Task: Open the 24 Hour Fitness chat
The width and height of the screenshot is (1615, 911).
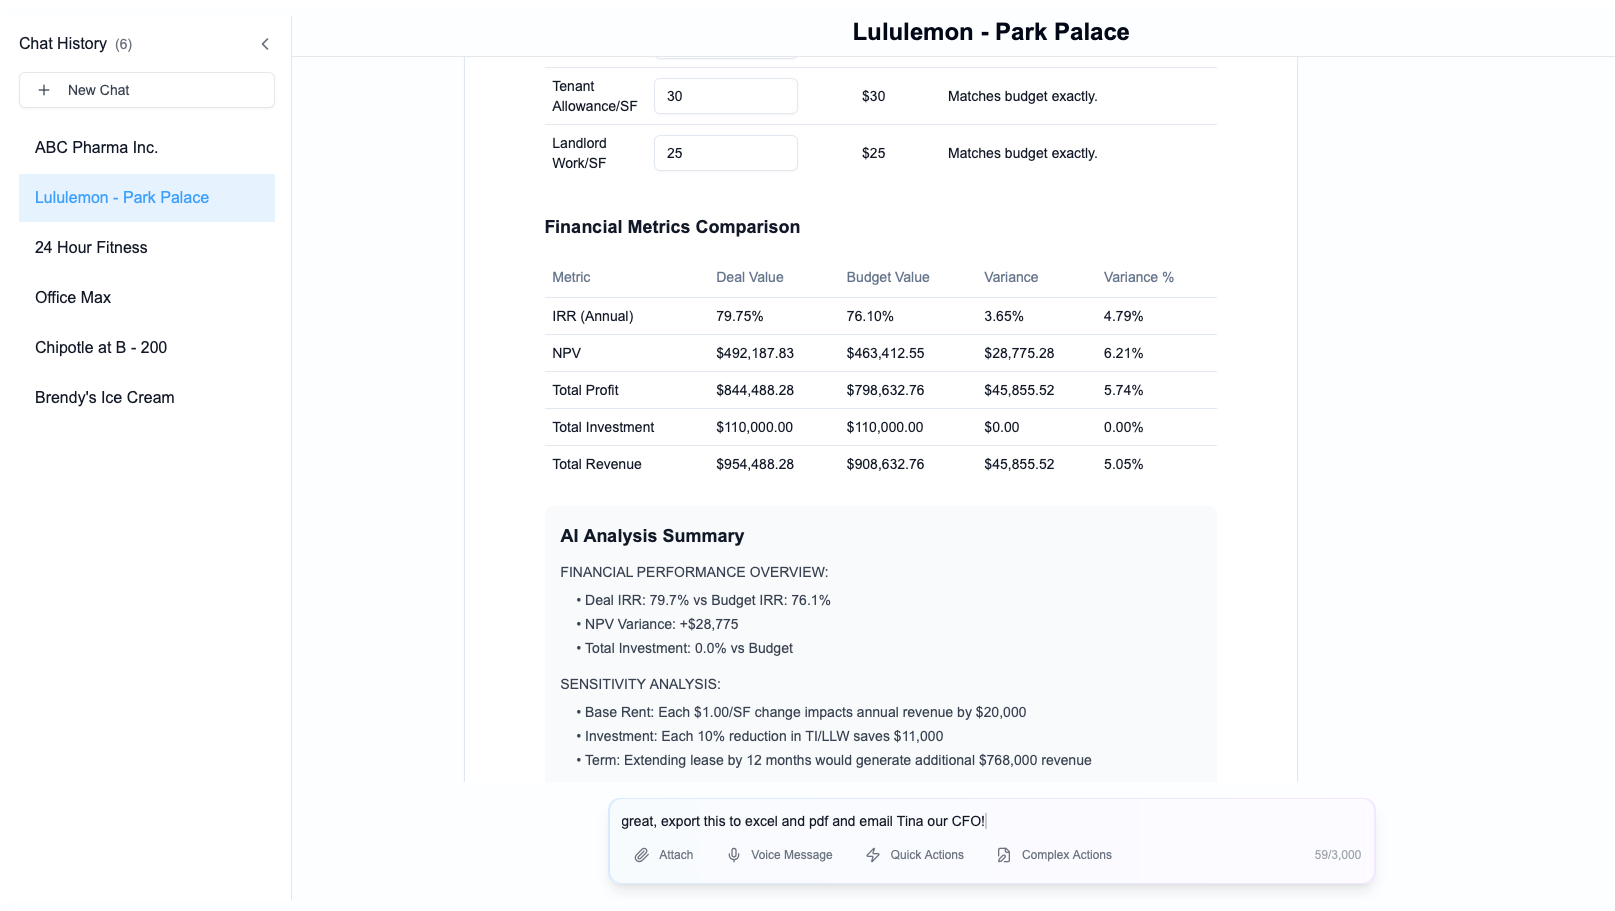Action: (x=147, y=248)
